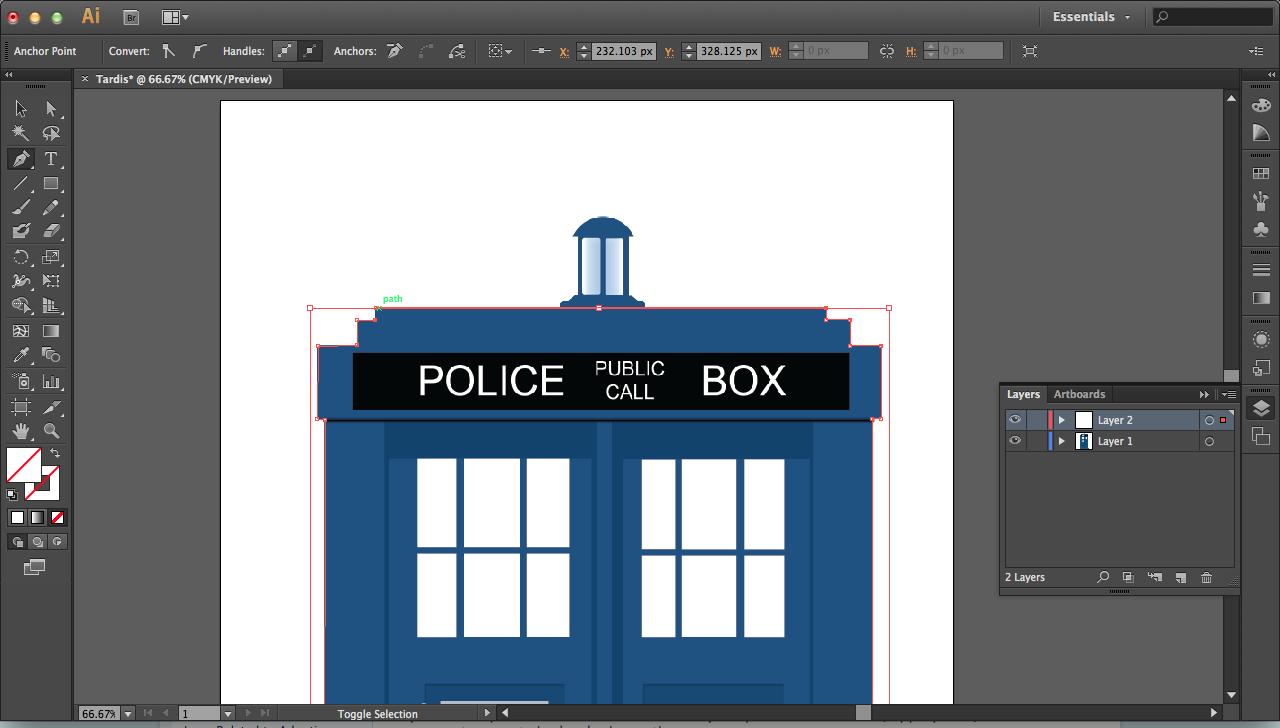Select the Pencil tool
This screenshot has width=1280, height=728.
tap(51, 207)
